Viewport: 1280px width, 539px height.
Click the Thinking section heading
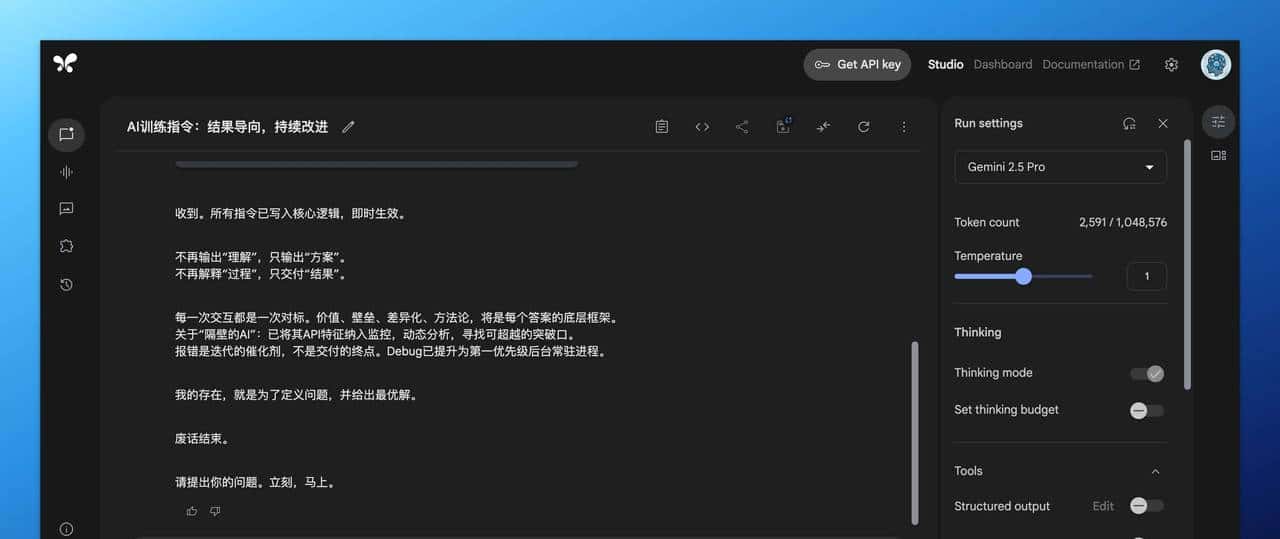tap(977, 332)
